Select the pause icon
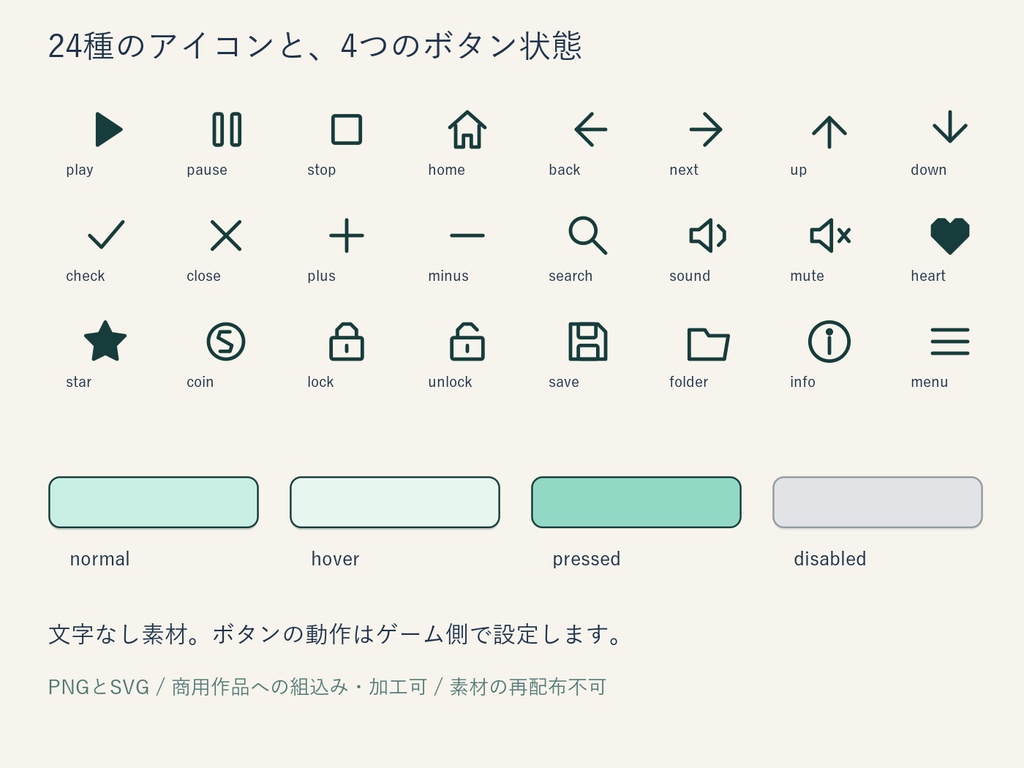The image size is (1024, 768). tap(227, 129)
